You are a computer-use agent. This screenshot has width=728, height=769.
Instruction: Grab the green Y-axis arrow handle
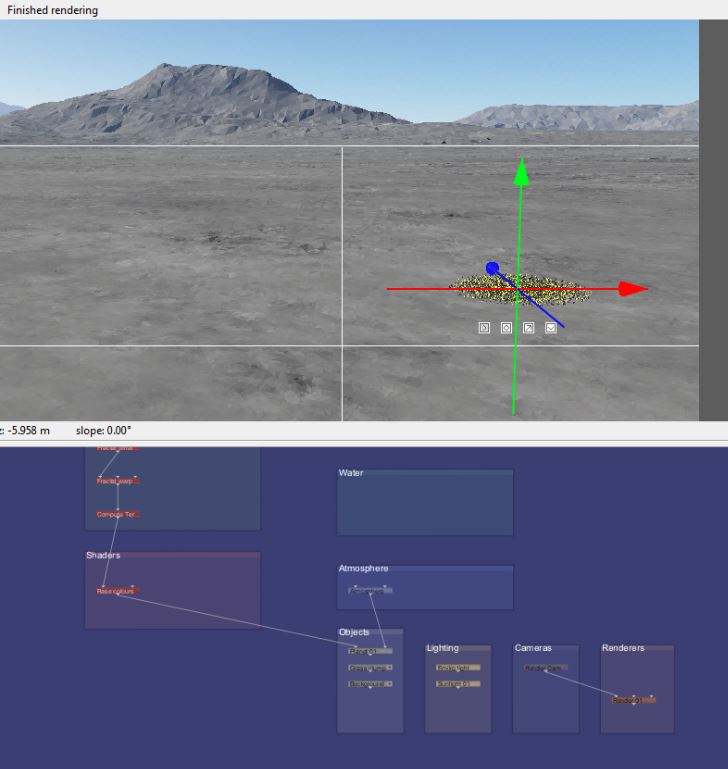(521, 172)
